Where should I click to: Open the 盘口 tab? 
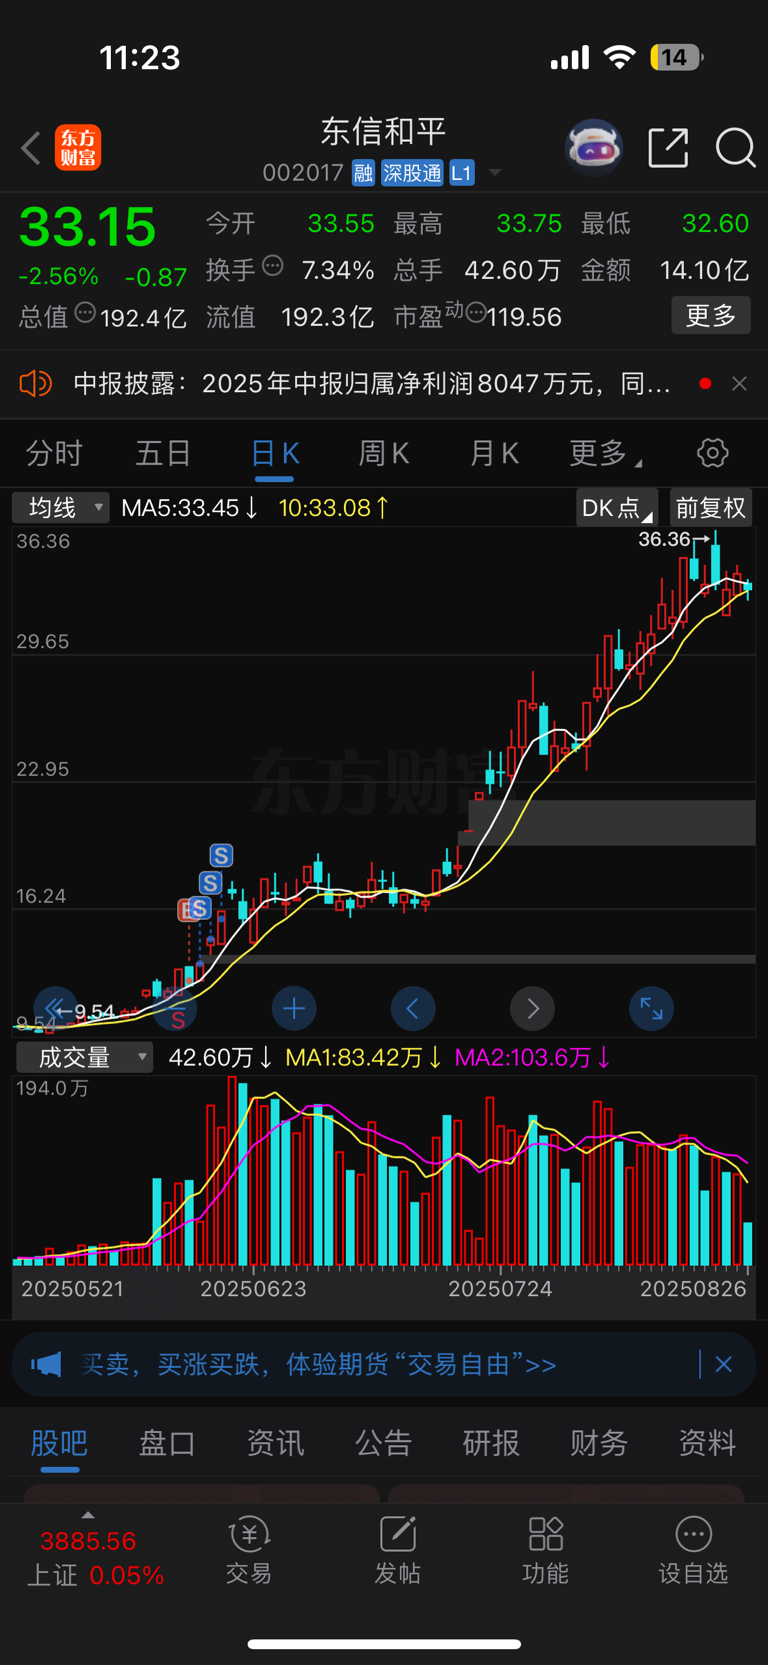point(167,1443)
